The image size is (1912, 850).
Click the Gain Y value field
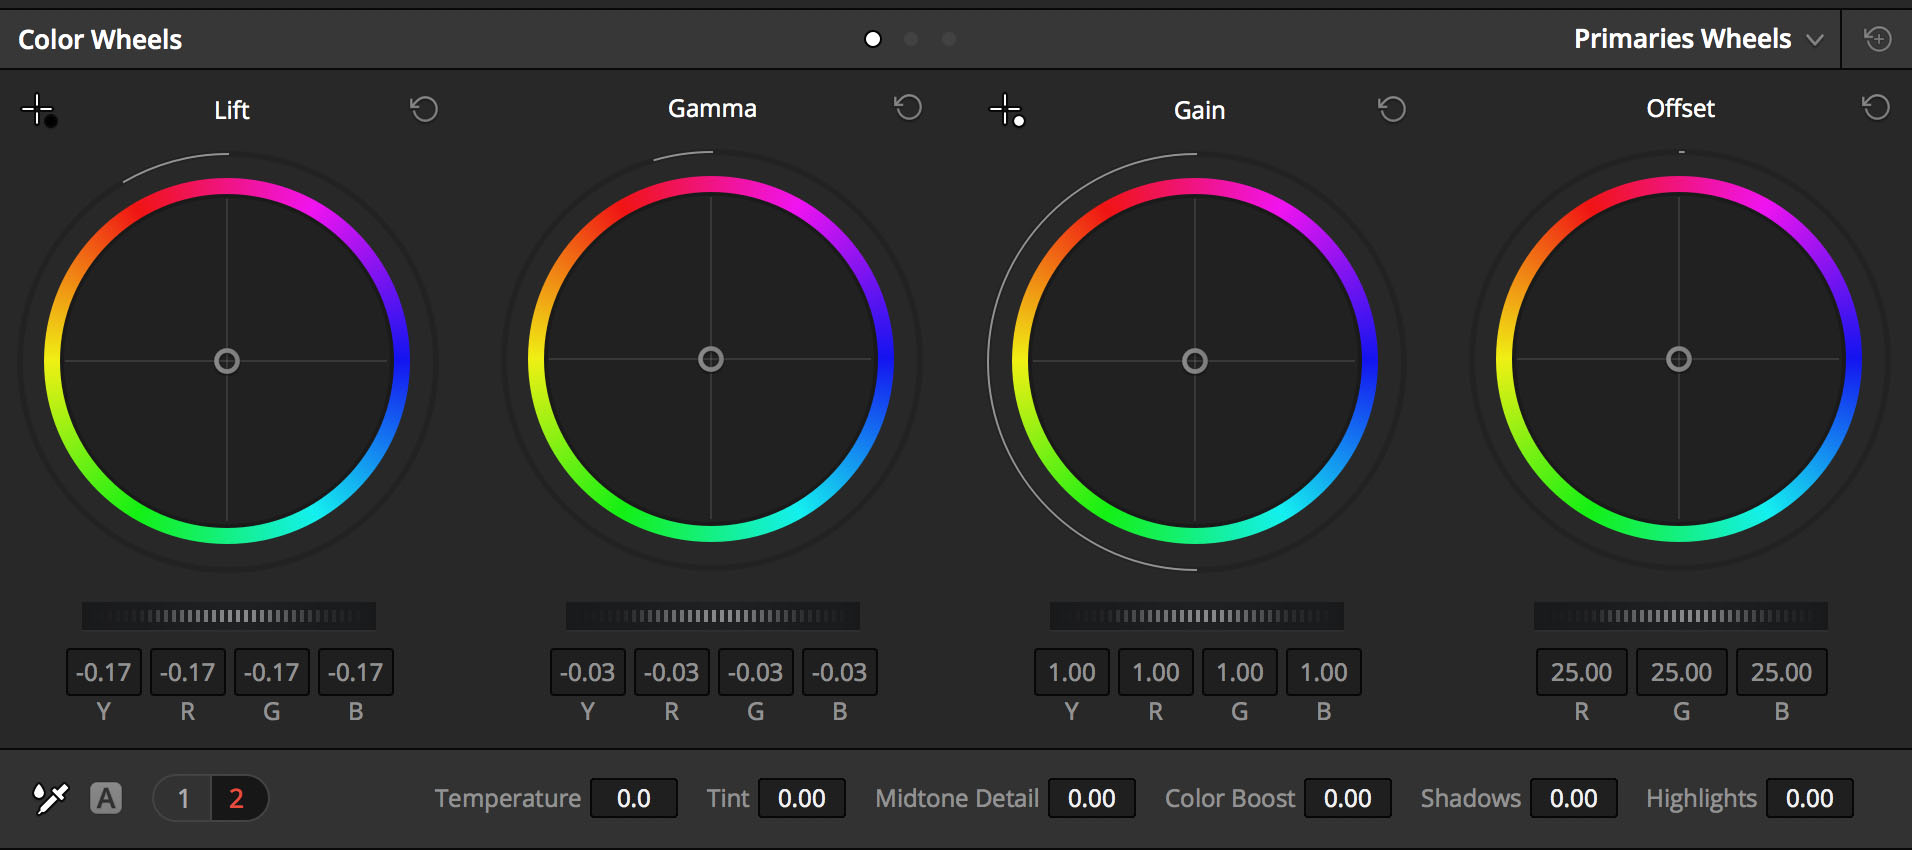pos(1072,672)
